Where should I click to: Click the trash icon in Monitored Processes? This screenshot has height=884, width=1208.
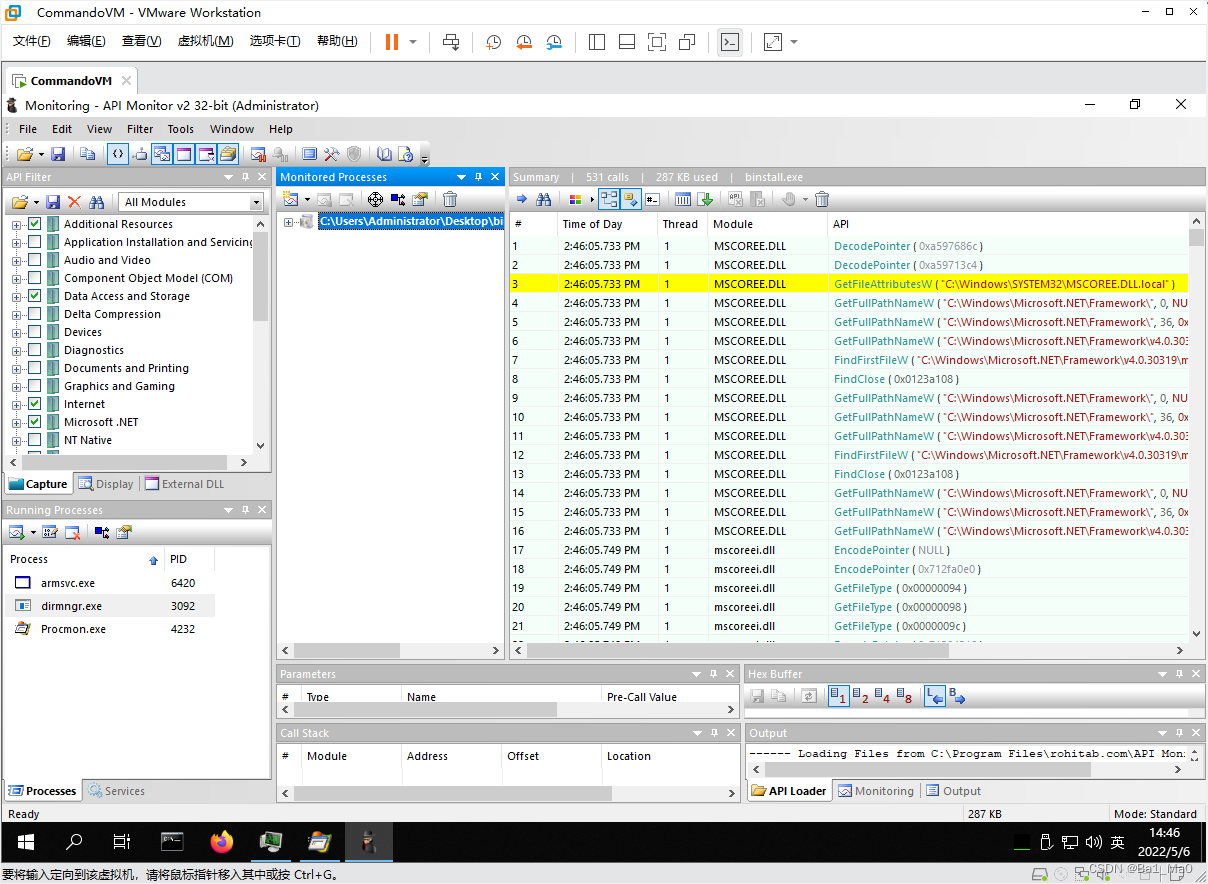point(450,200)
